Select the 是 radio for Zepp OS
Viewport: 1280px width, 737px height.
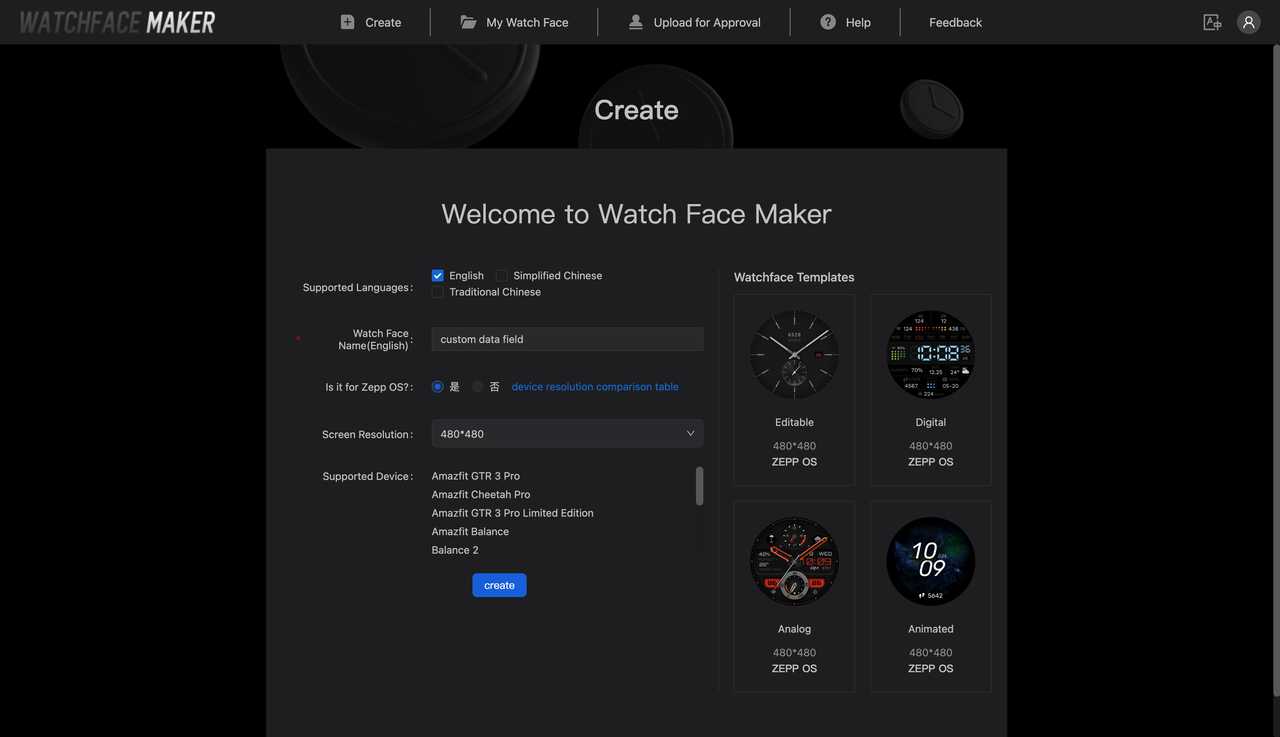(x=437, y=386)
